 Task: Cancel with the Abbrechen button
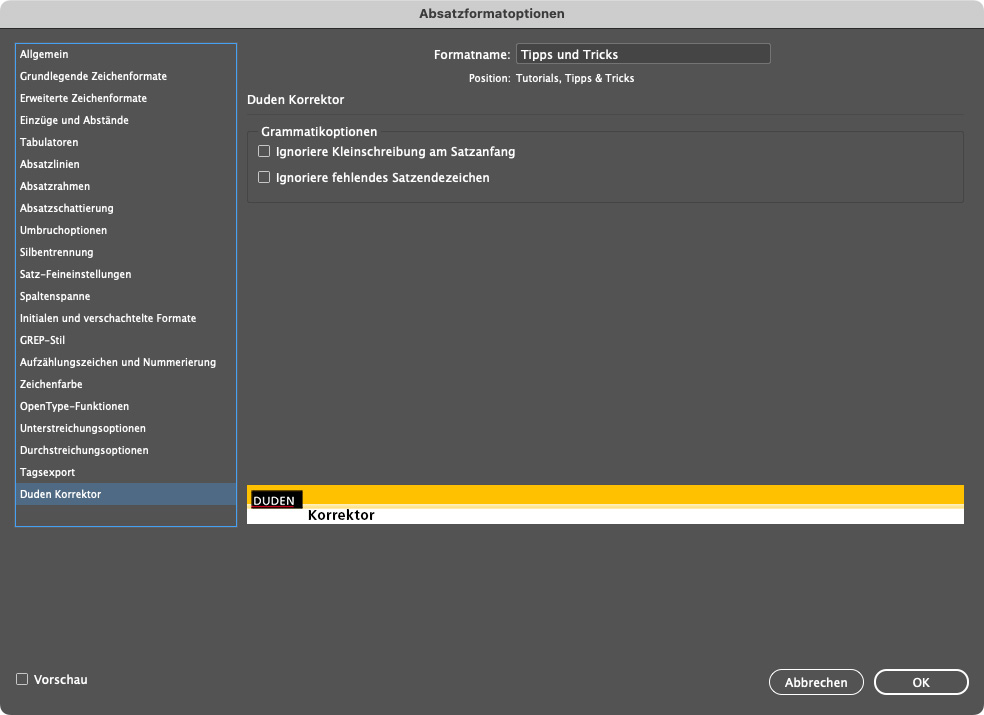tap(816, 682)
